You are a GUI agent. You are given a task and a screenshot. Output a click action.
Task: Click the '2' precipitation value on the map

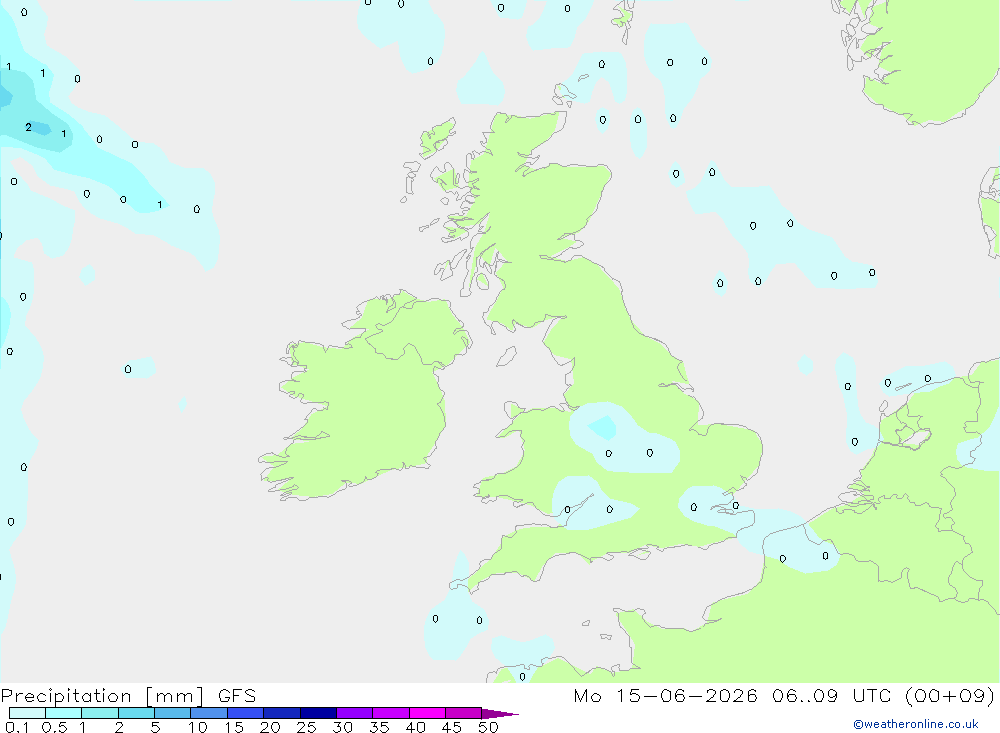[x=28, y=128]
